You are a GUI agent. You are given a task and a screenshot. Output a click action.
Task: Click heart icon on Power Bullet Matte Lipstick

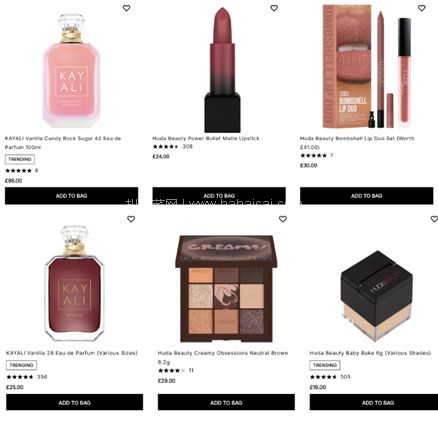coord(274,8)
